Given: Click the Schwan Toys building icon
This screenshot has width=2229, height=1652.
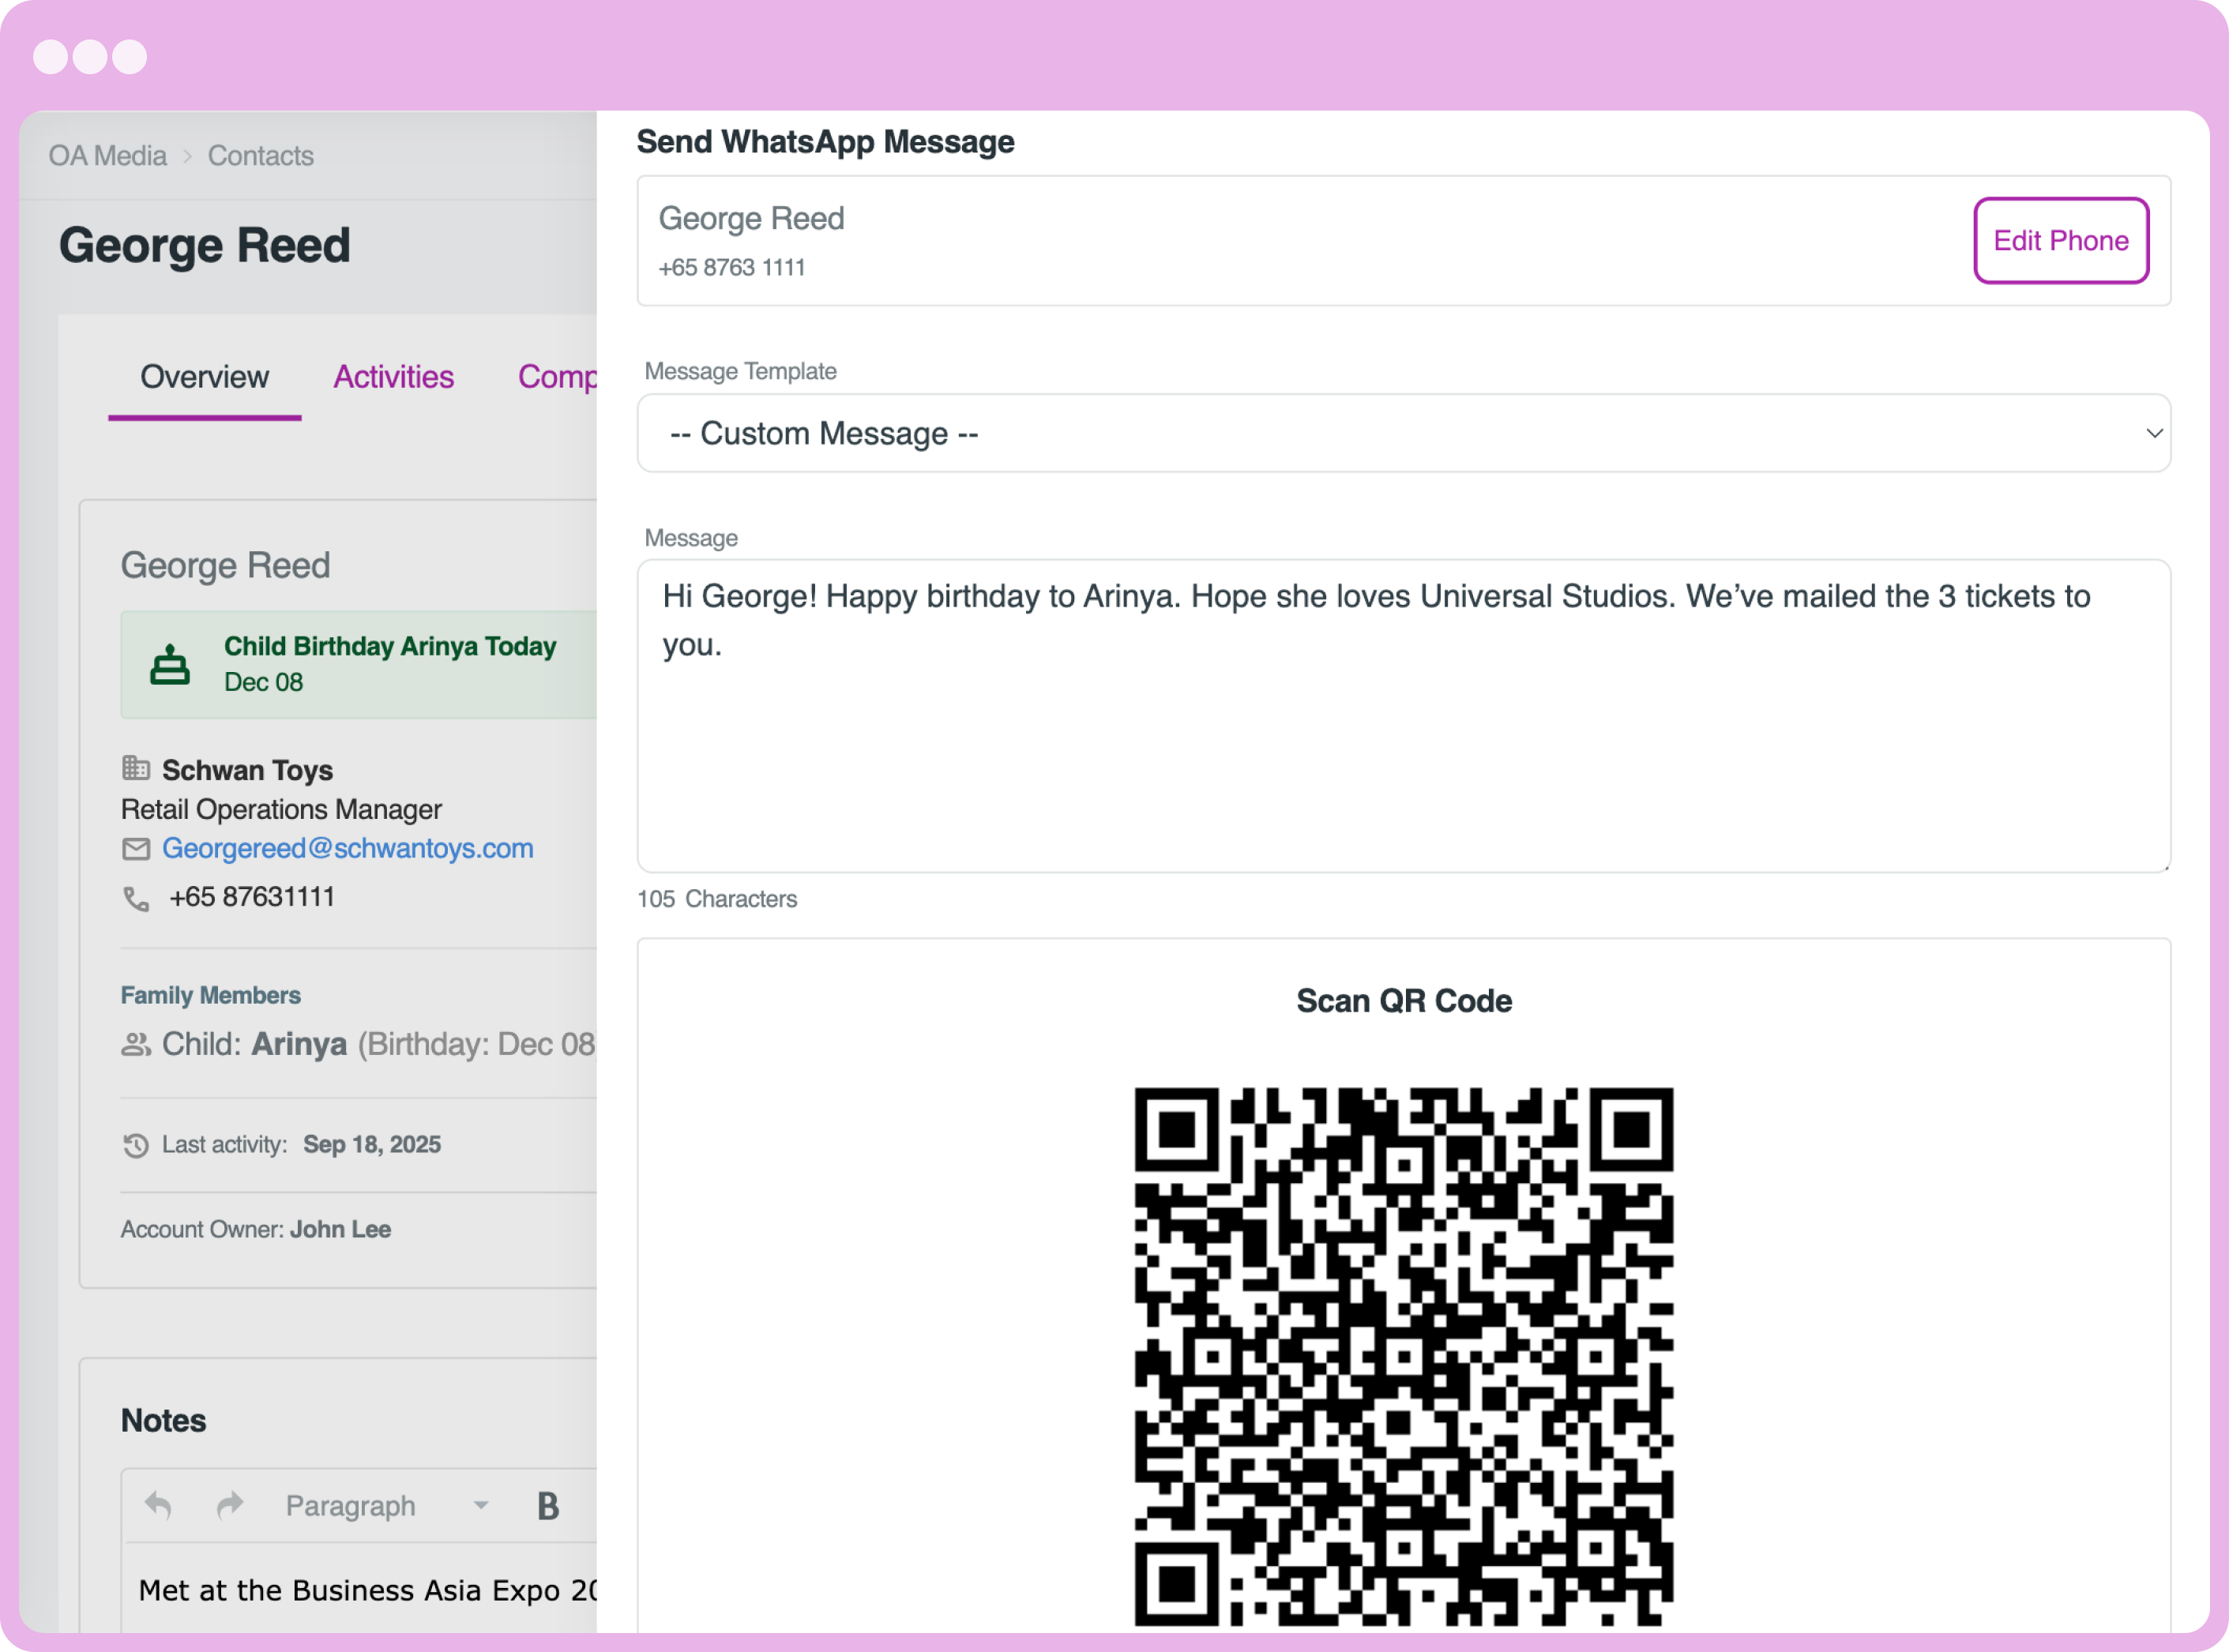Looking at the screenshot, I should click(136, 768).
